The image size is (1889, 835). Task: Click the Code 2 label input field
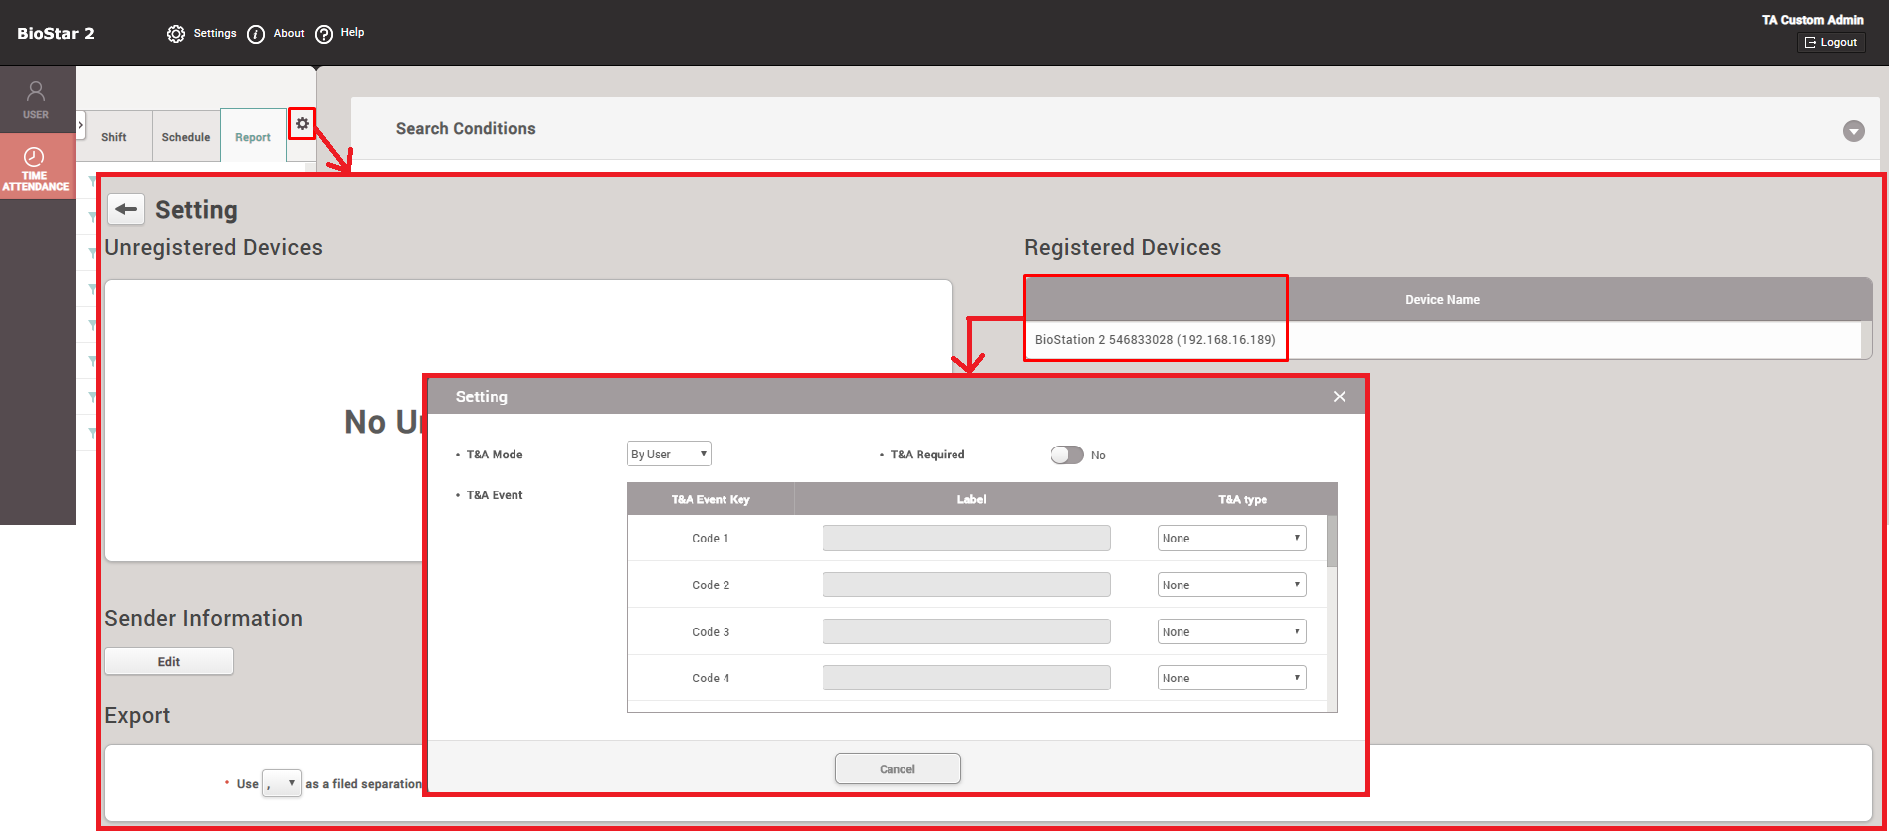(966, 585)
